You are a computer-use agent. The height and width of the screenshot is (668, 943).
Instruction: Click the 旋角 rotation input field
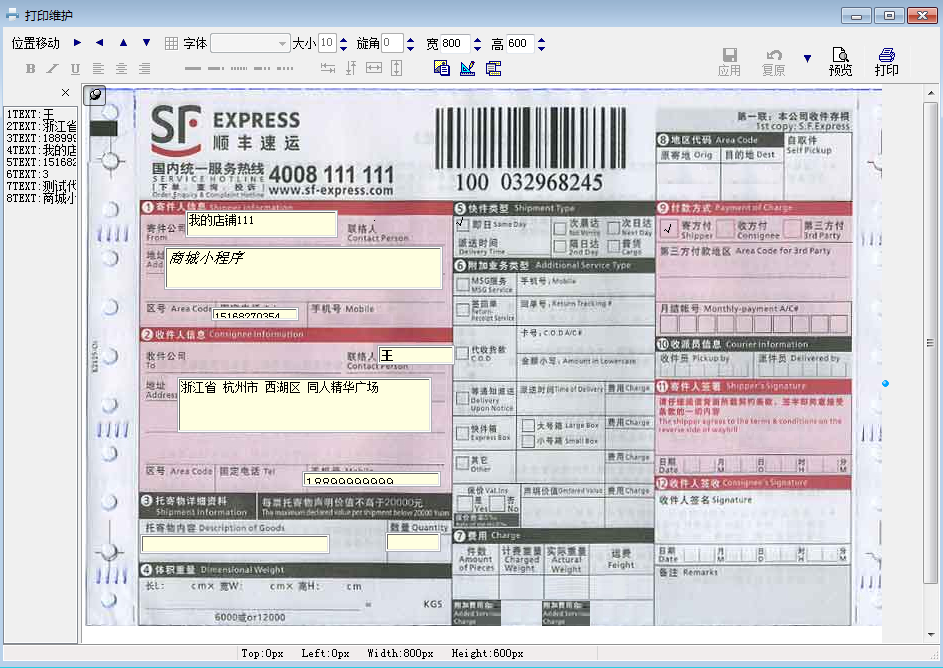[x=392, y=43]
